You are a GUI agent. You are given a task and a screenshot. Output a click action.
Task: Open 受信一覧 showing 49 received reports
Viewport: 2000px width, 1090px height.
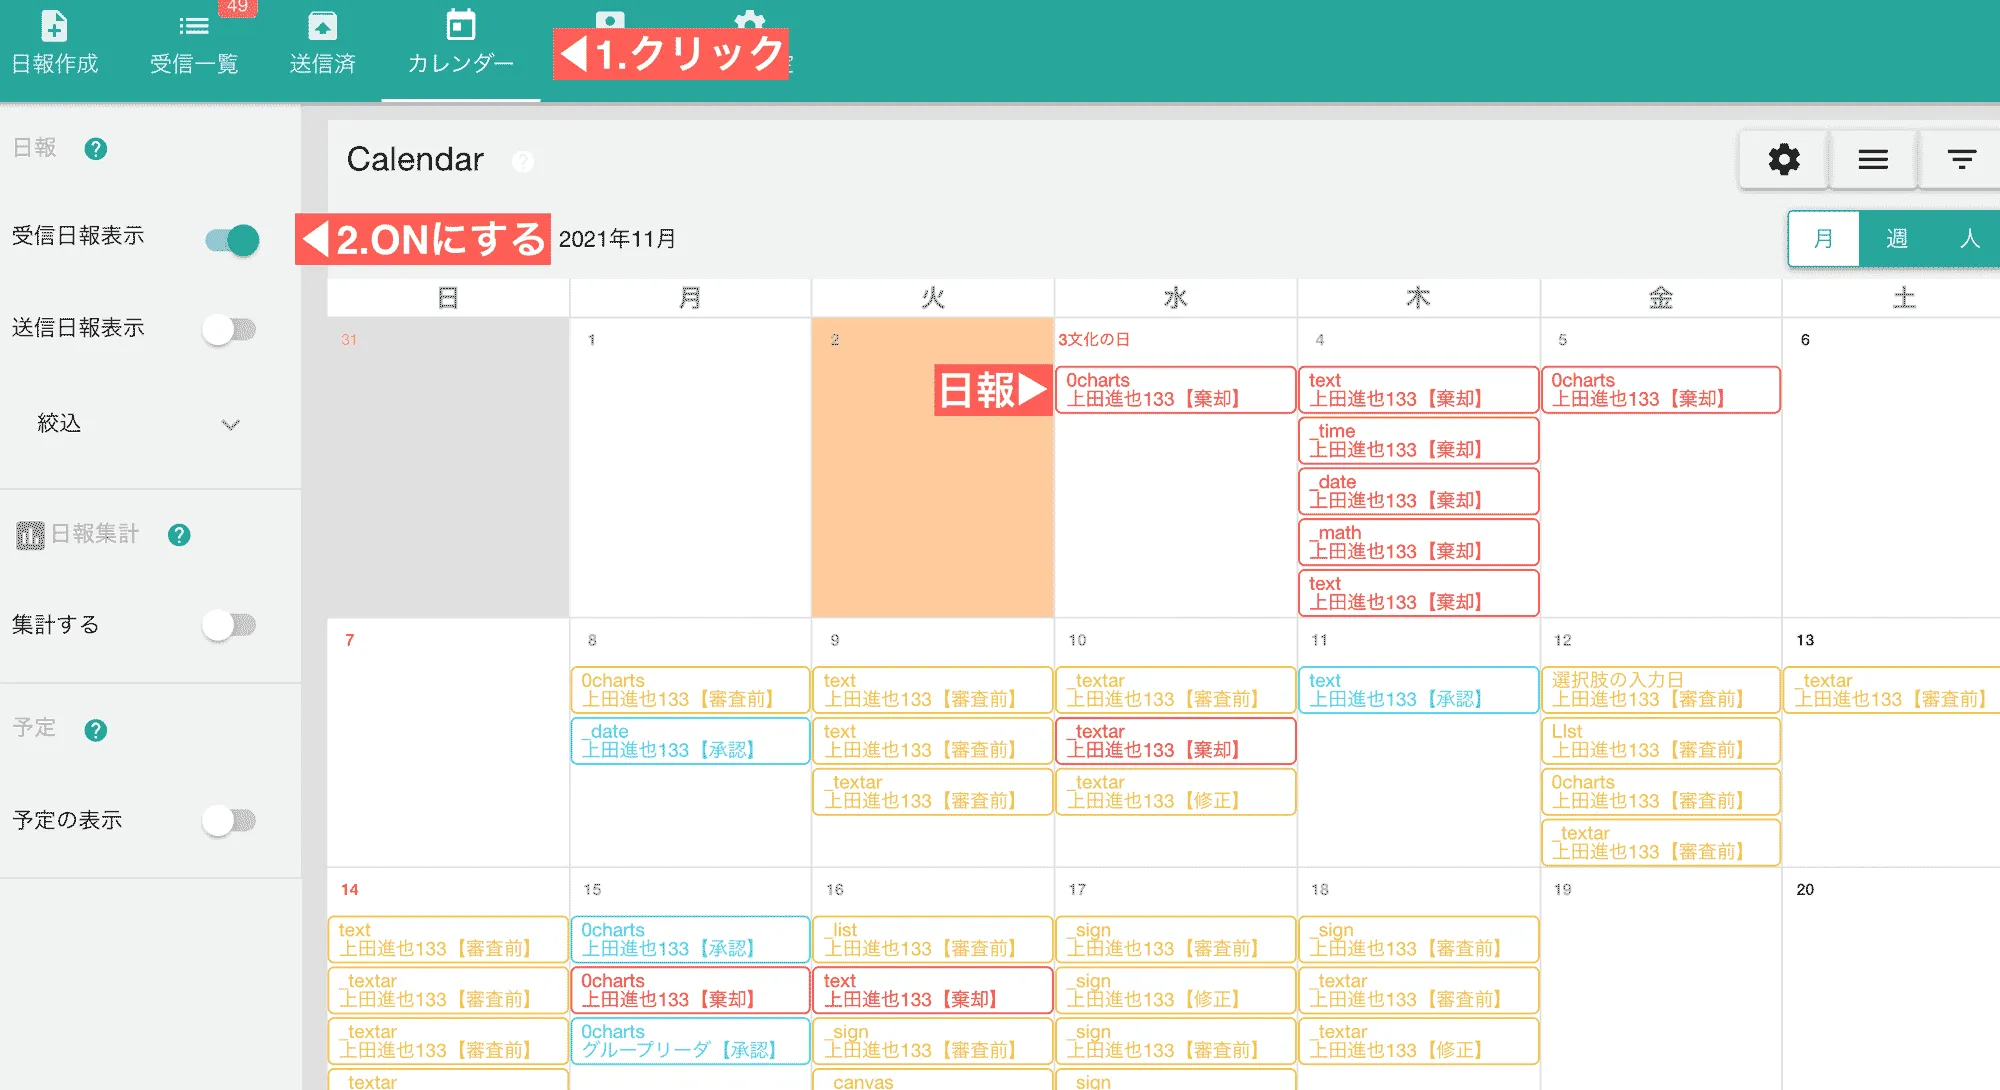[193, 43]
